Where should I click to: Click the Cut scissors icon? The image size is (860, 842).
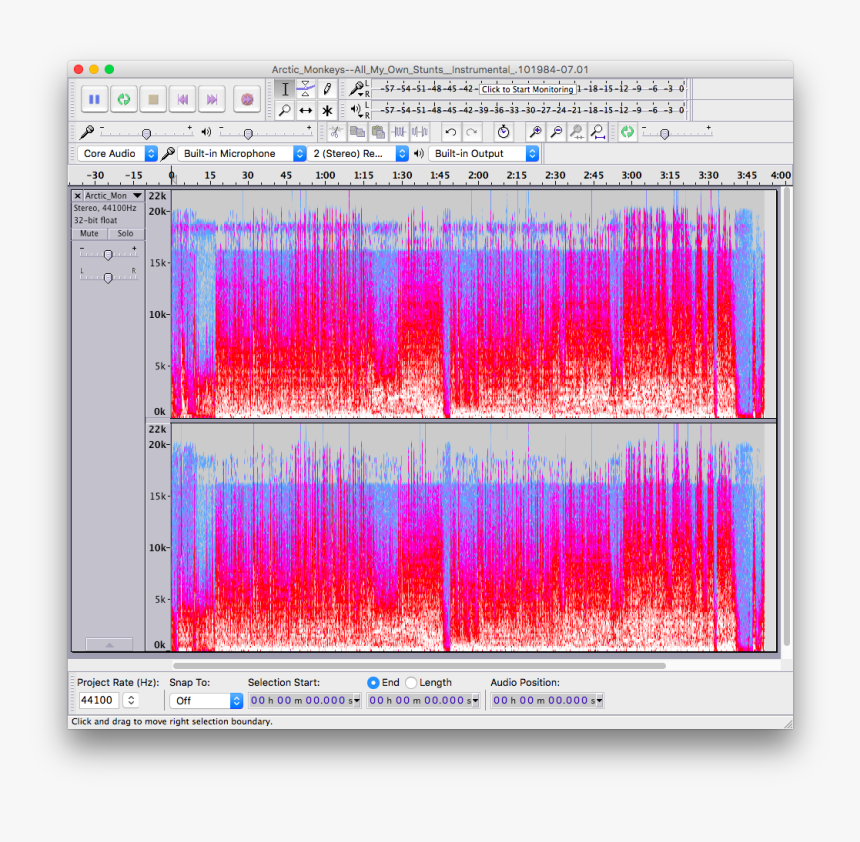pyautogui.click(x=335, y=131)
